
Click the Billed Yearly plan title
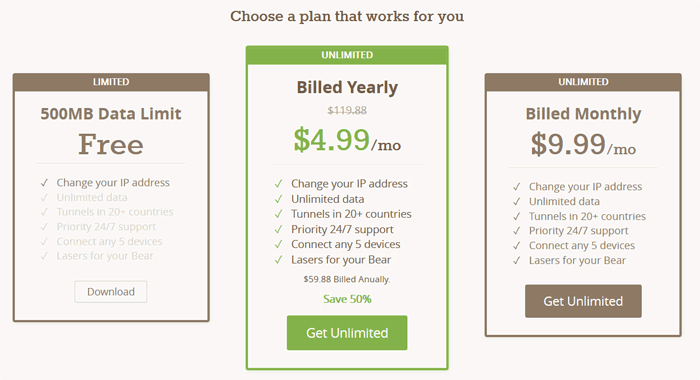click(x=347, y=88)
